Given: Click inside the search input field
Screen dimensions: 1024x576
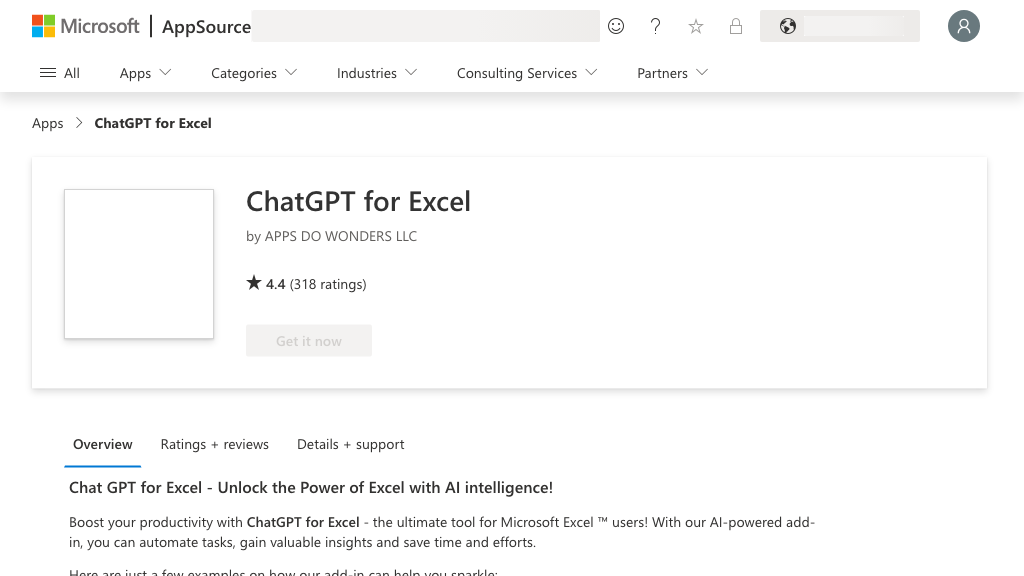Looking at the screenshot, I should point(424,25).
